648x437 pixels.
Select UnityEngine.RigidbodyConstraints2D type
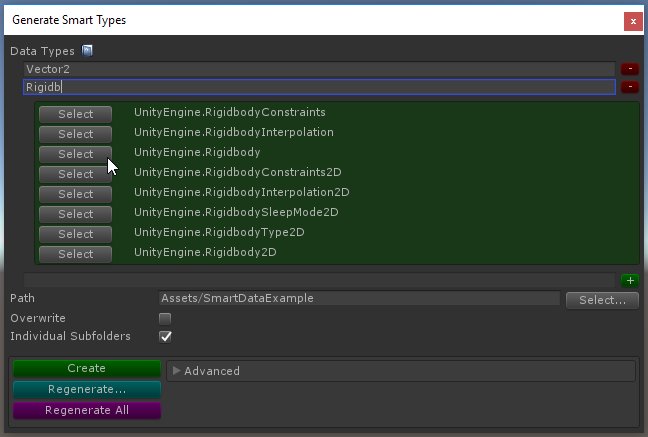click(76, 174)
